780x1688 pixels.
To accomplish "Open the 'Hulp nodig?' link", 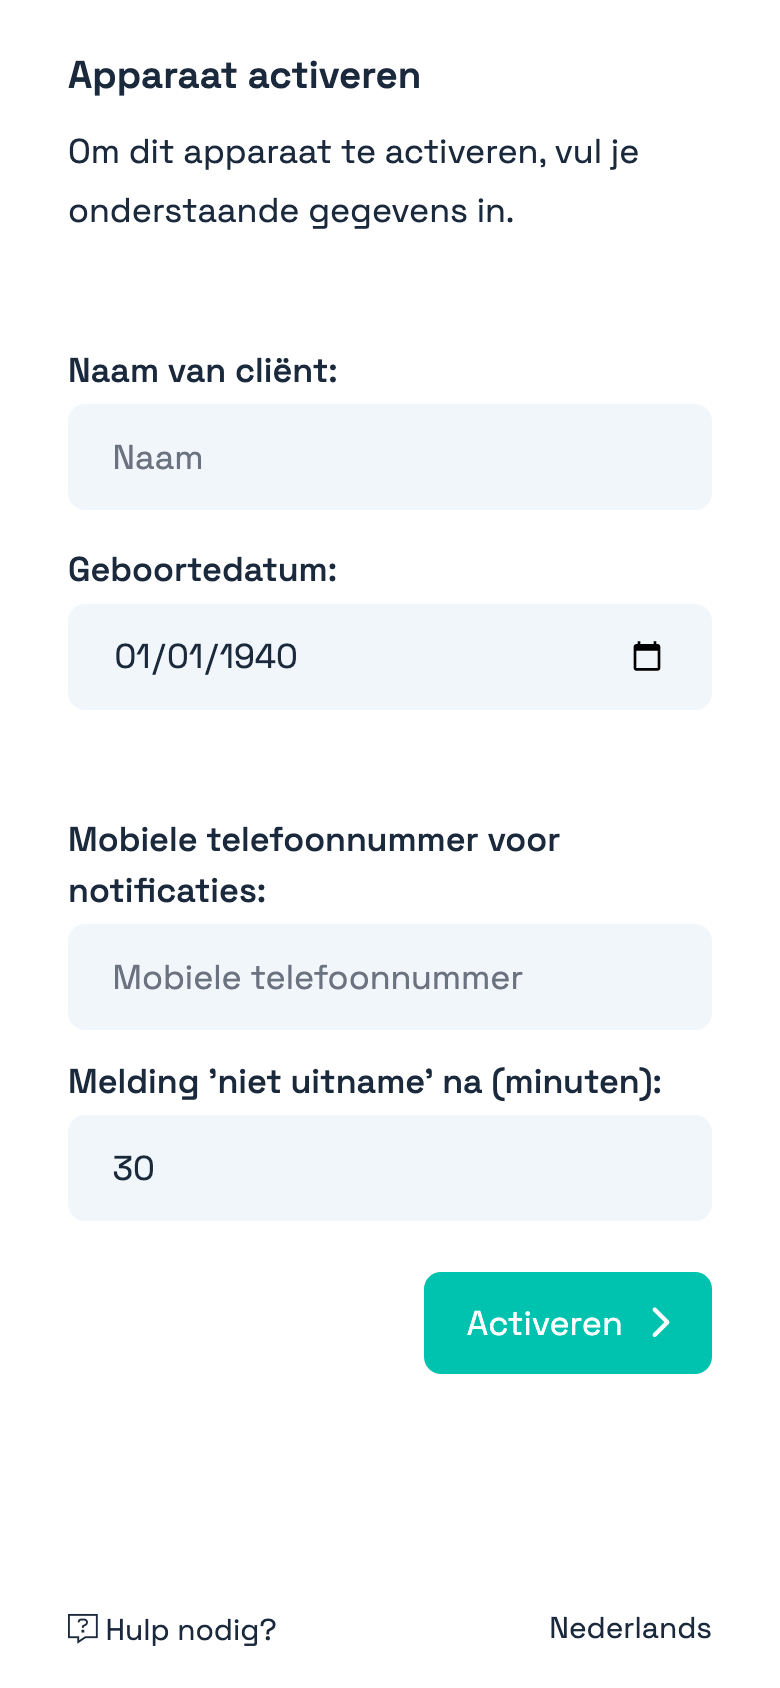I will (190, 1630).
